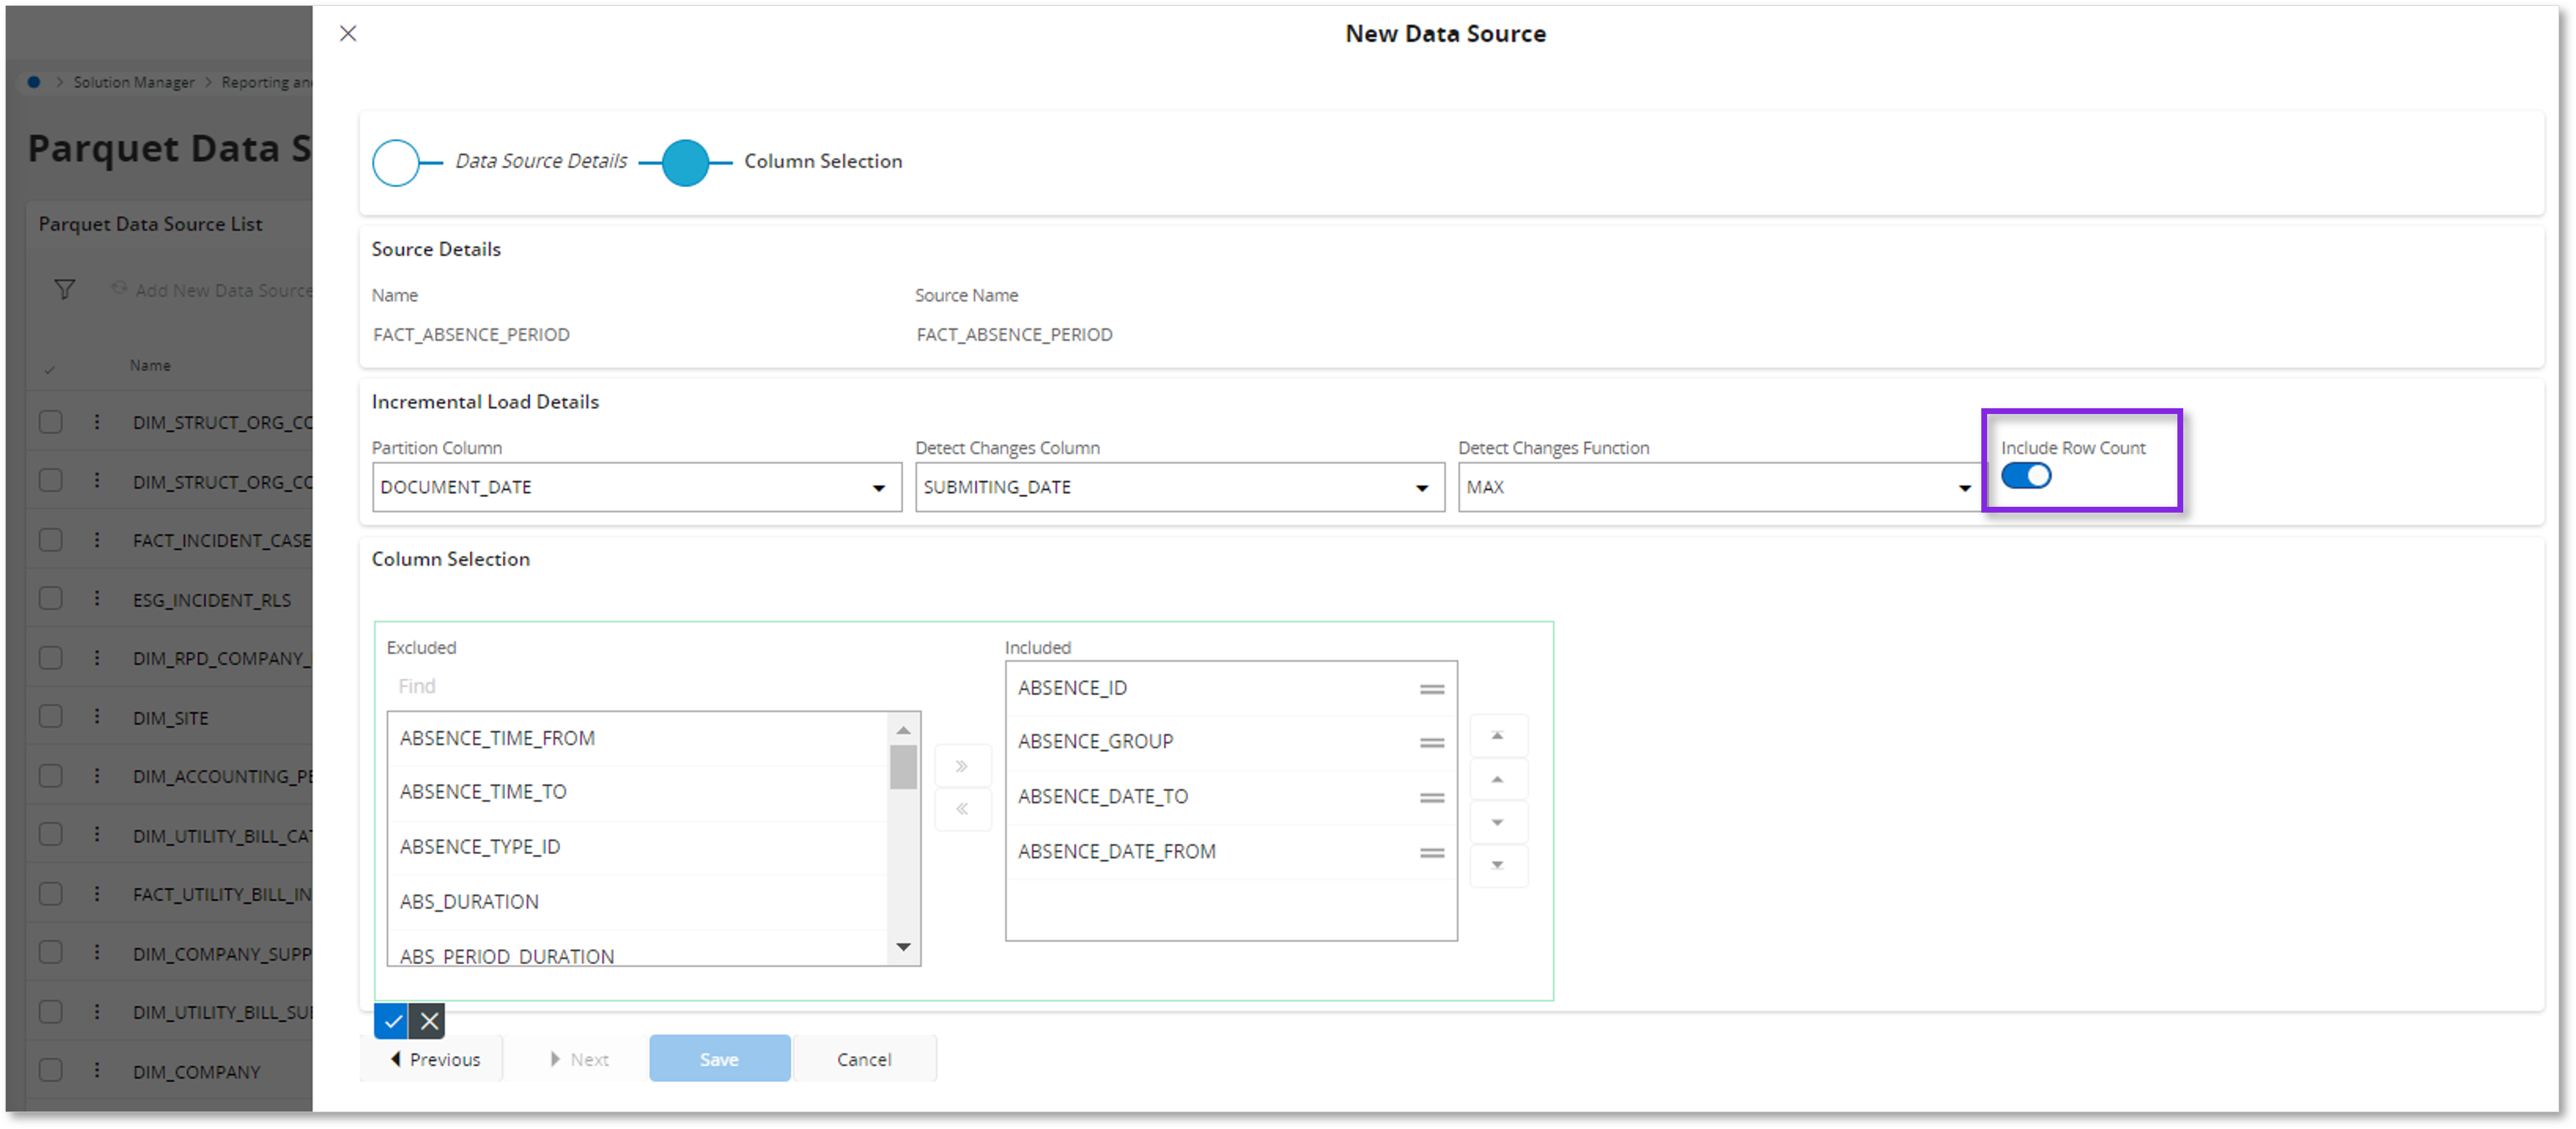Select ABSENCE_ID in Included list
The width and height of the screenshot is (2576, 1129).
1231,689
